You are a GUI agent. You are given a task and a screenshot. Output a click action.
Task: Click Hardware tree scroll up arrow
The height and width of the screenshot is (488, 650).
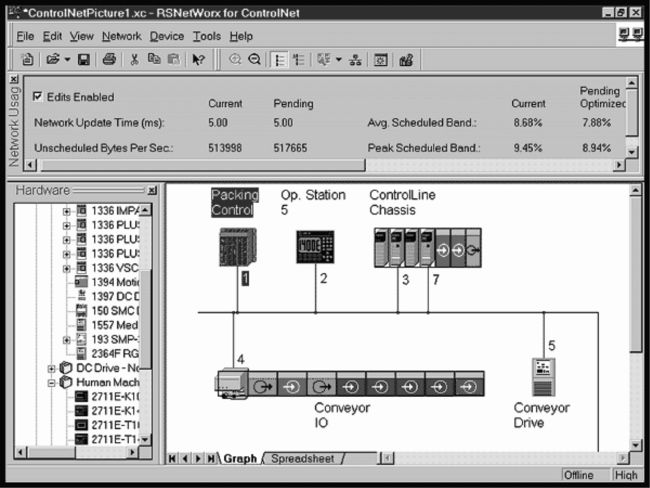point(145,210)
